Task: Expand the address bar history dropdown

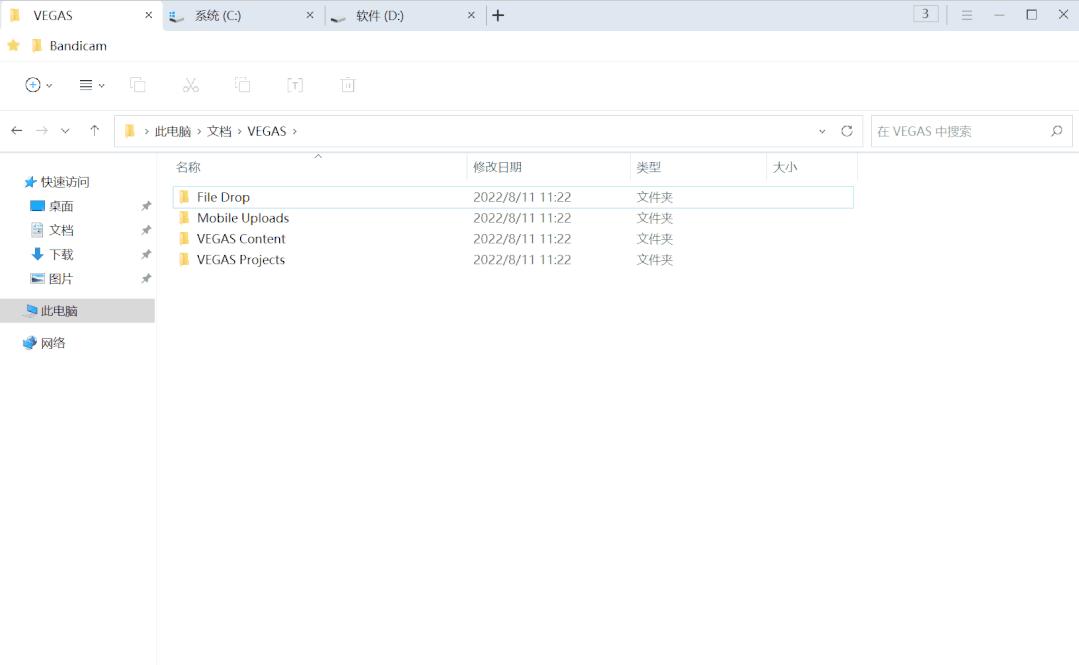Action: tap(822, 131)
